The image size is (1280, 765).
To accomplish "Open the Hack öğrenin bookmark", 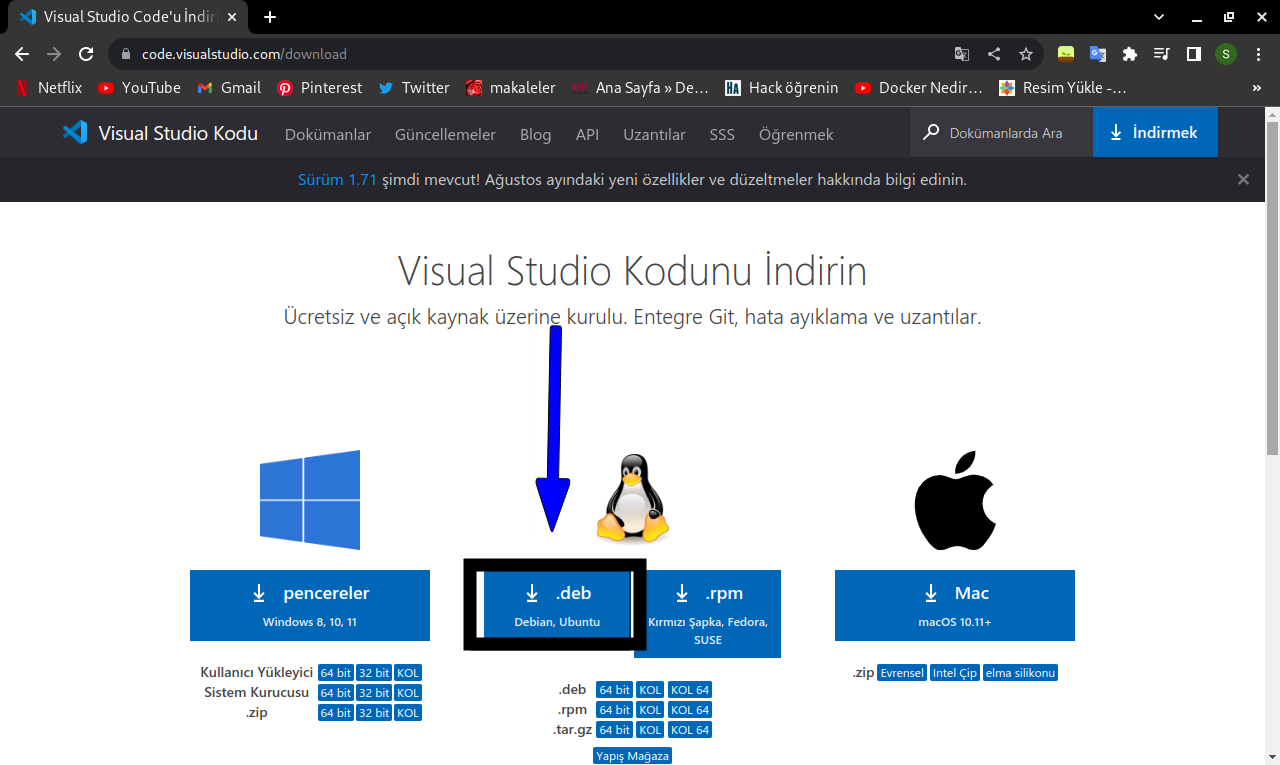I will (782, 88).
